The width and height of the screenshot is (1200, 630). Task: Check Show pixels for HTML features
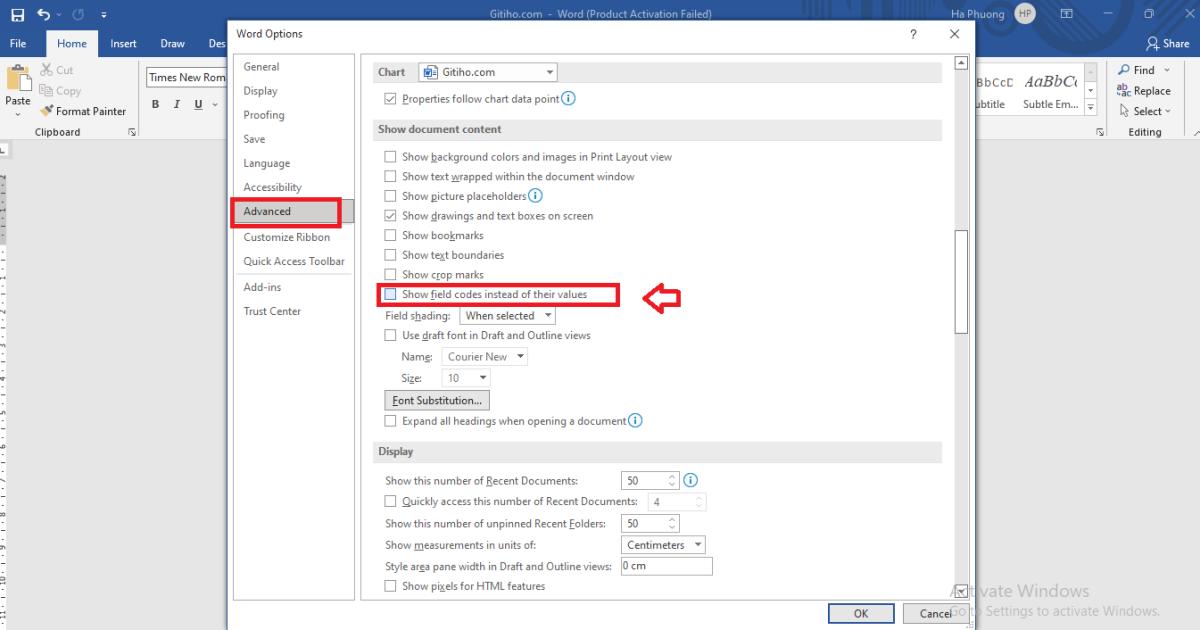click(x=391, y=586)
